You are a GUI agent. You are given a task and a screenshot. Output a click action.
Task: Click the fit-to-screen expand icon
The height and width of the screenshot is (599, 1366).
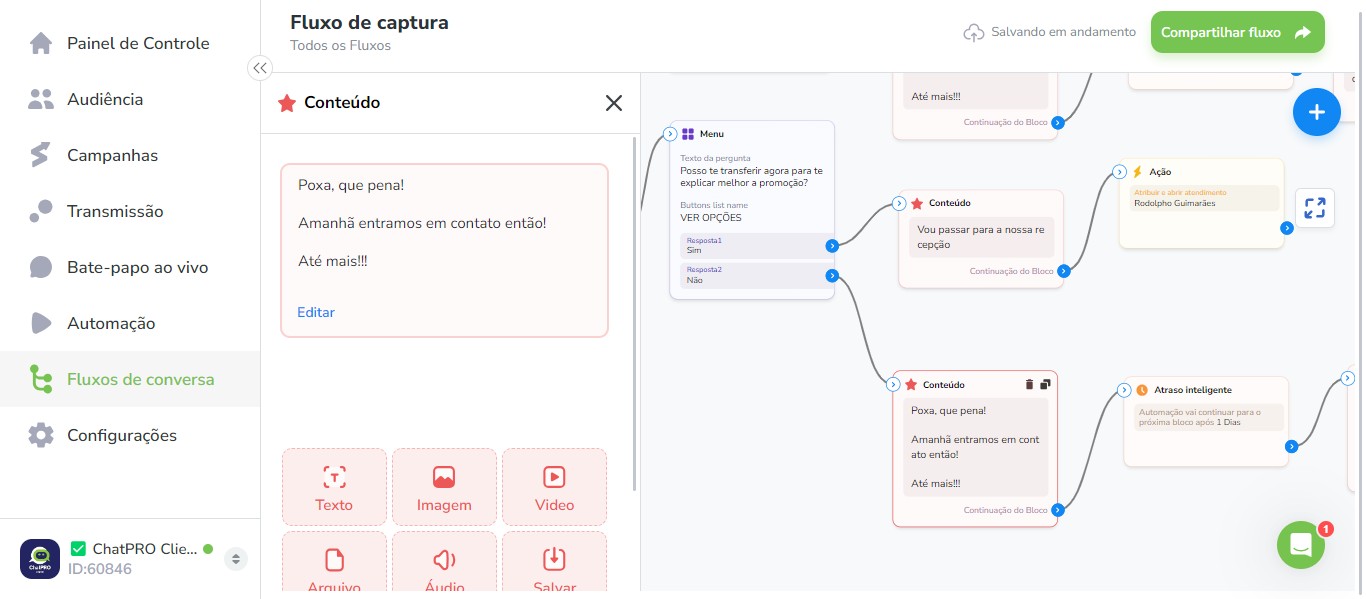pos(1315,208)
